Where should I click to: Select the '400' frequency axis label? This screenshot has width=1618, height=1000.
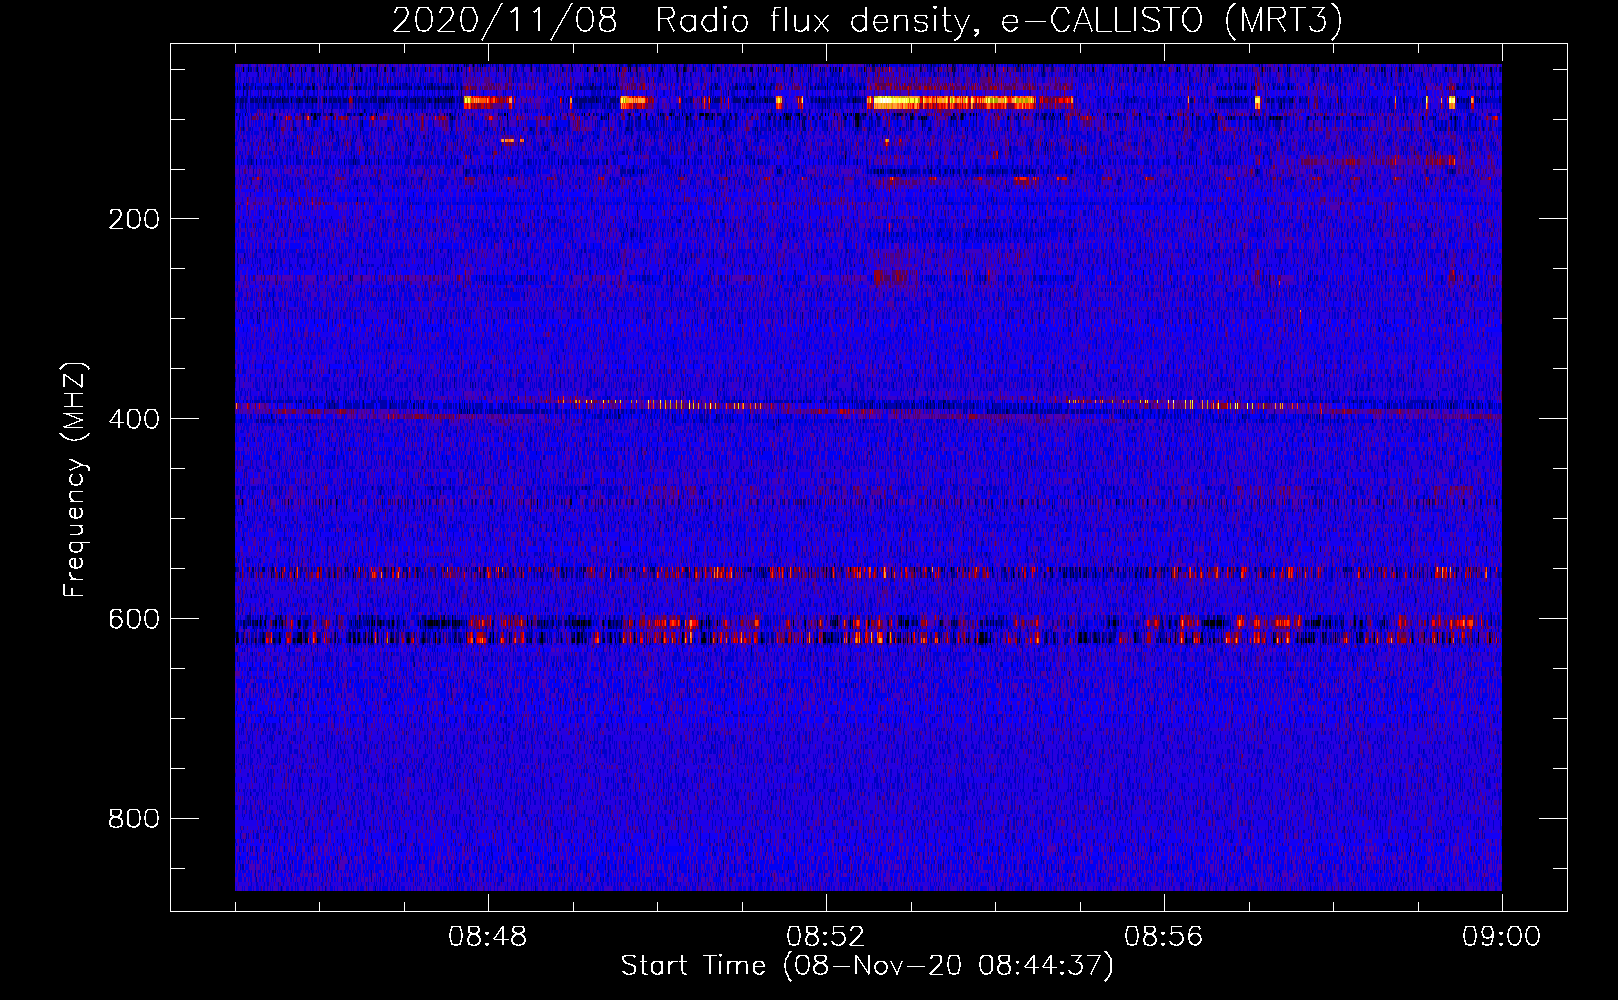[134, 419]
